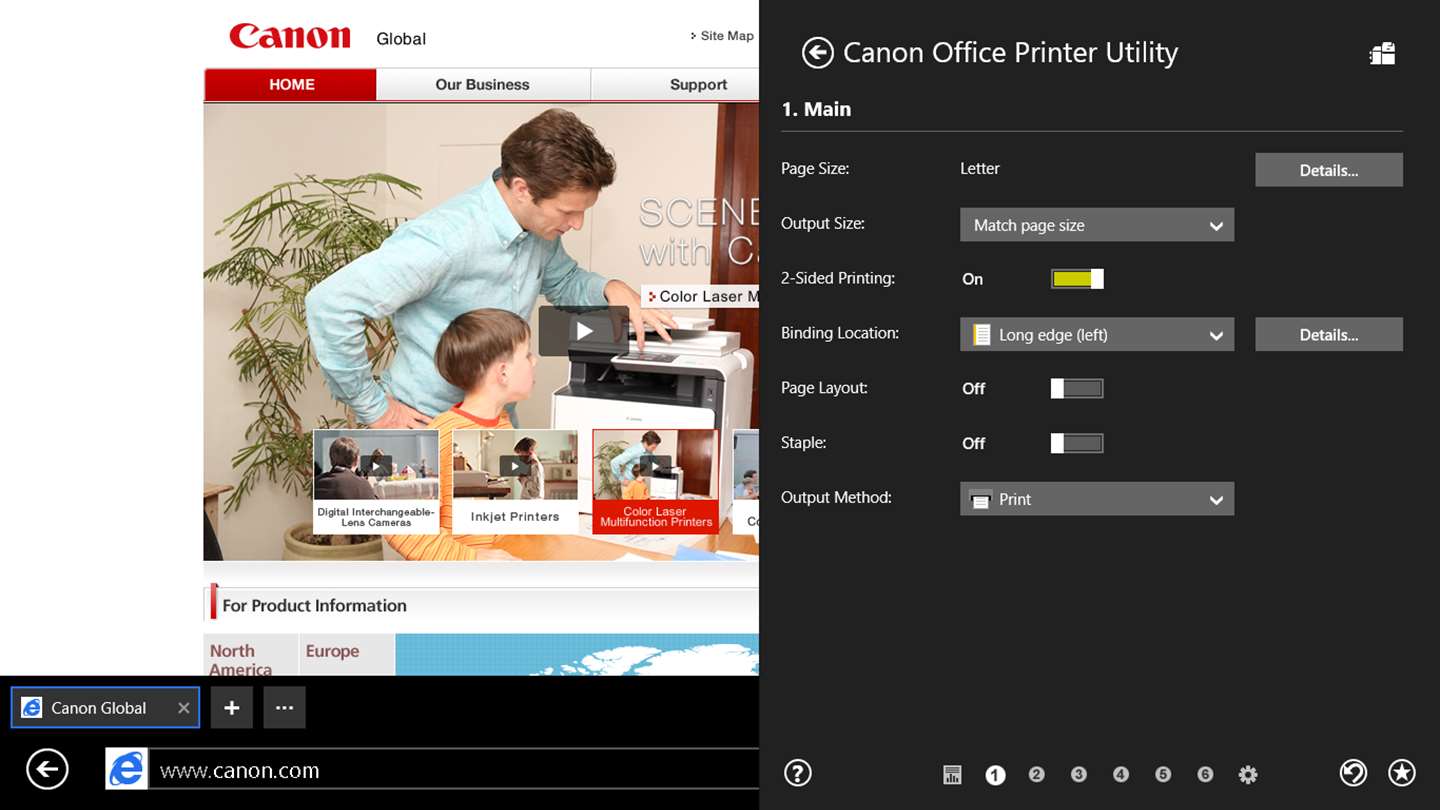Click the www.canon.com address field
Screen dimensions: 1440x810
click(454, 771)
